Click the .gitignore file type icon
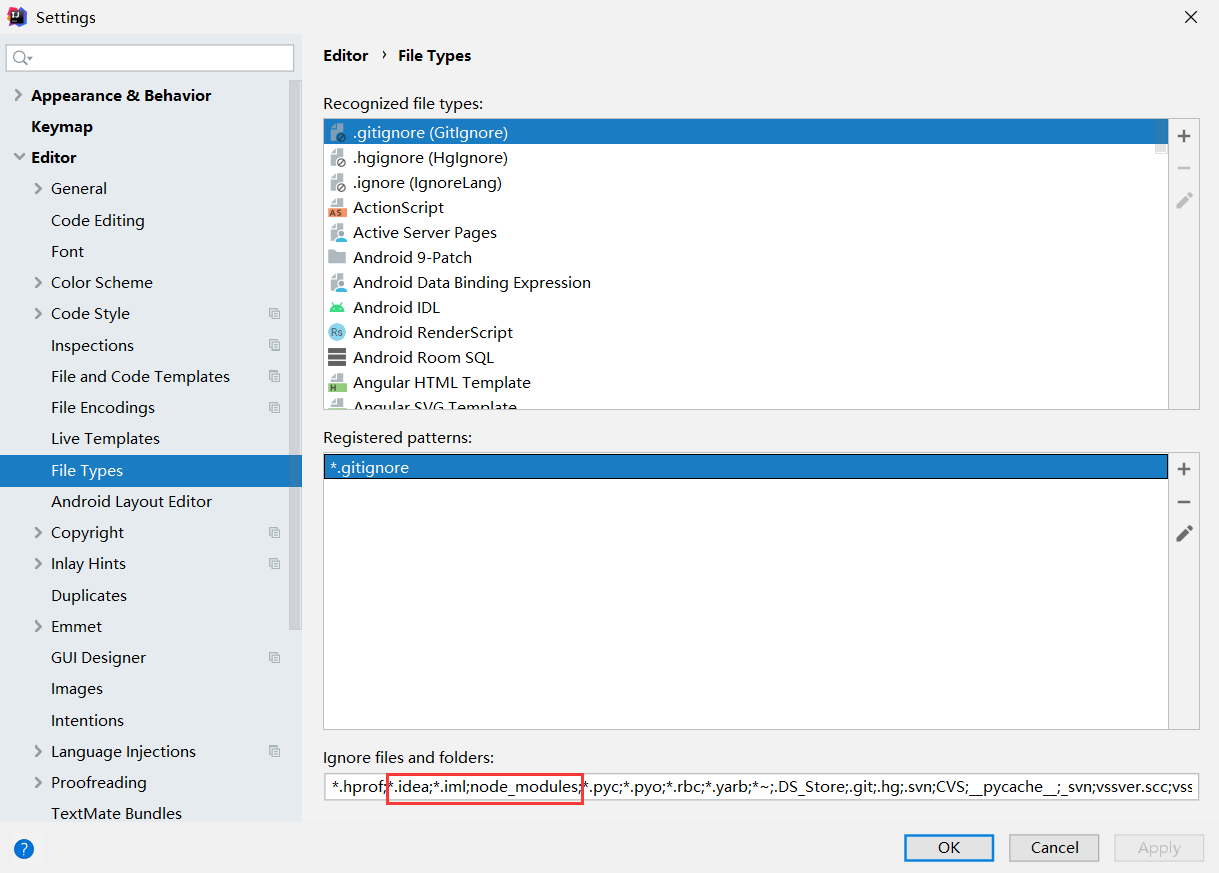Viewport: 1219px width, 873px height. [337, 132]
